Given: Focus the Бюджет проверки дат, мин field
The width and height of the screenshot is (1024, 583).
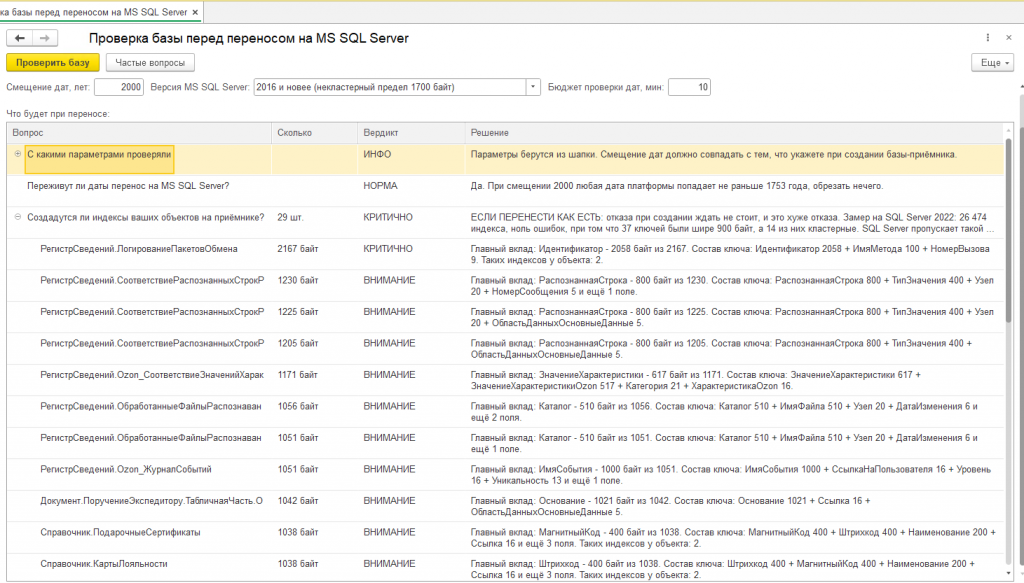Looking at the screenshot, I should coord(689,87).
